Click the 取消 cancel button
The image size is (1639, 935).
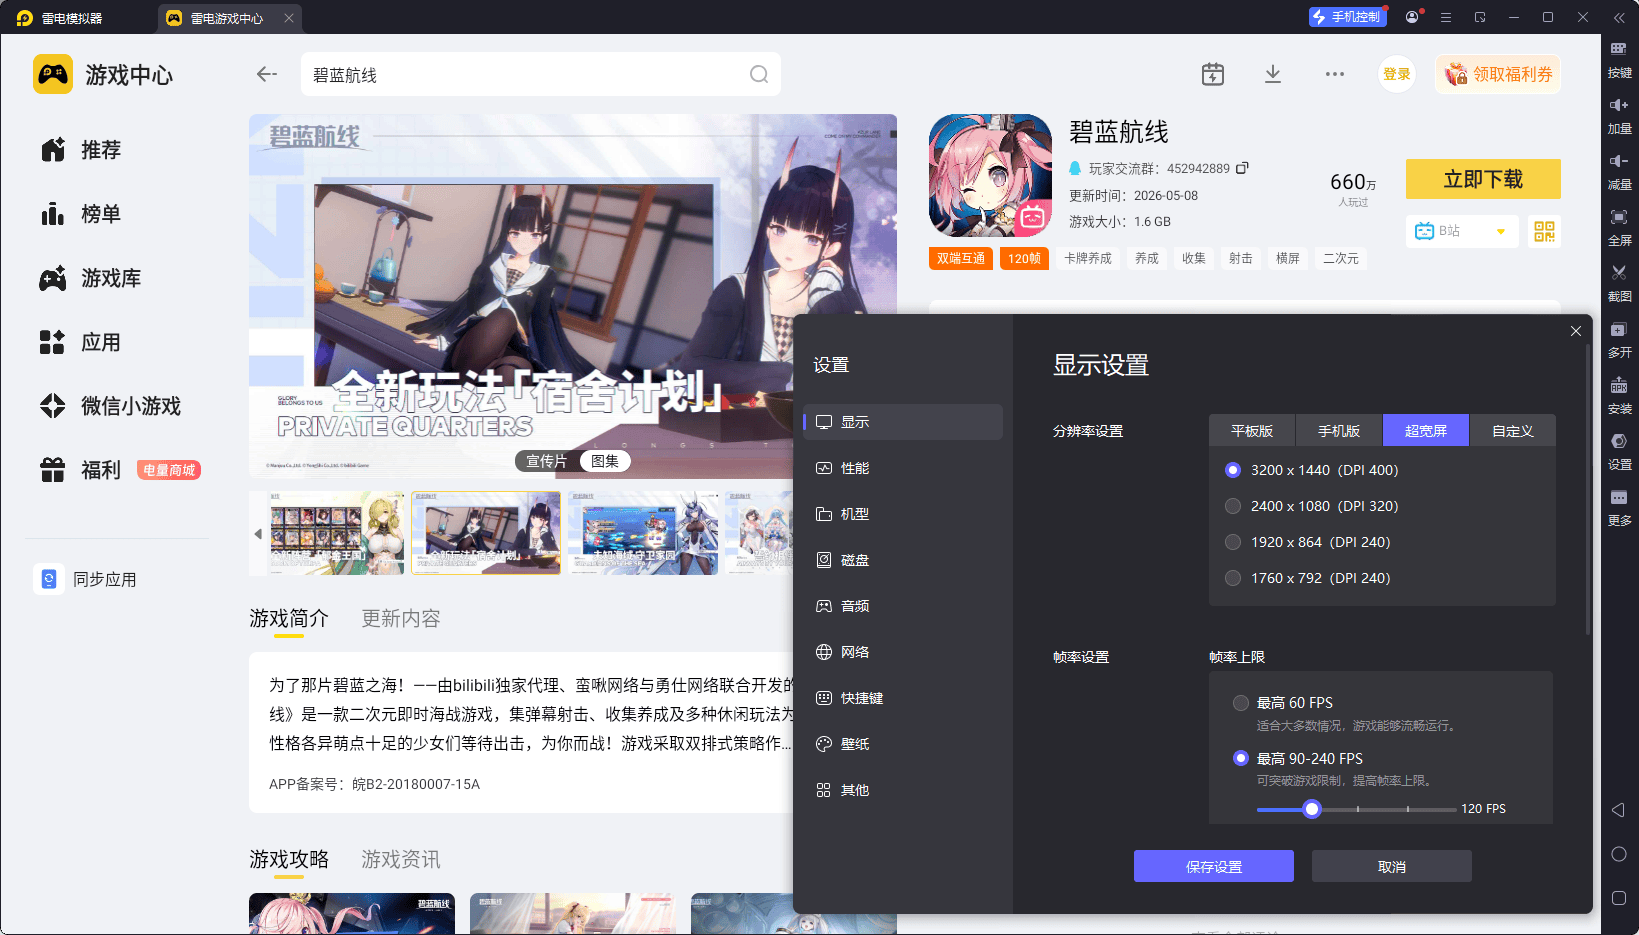[x=1392, y=866]
